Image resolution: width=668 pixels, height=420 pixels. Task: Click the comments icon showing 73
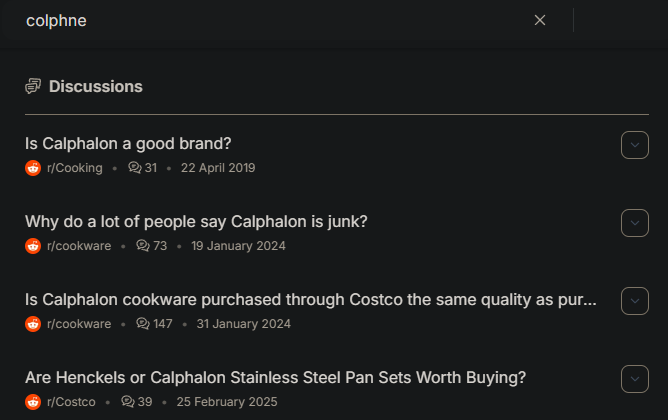click(143, 245)
